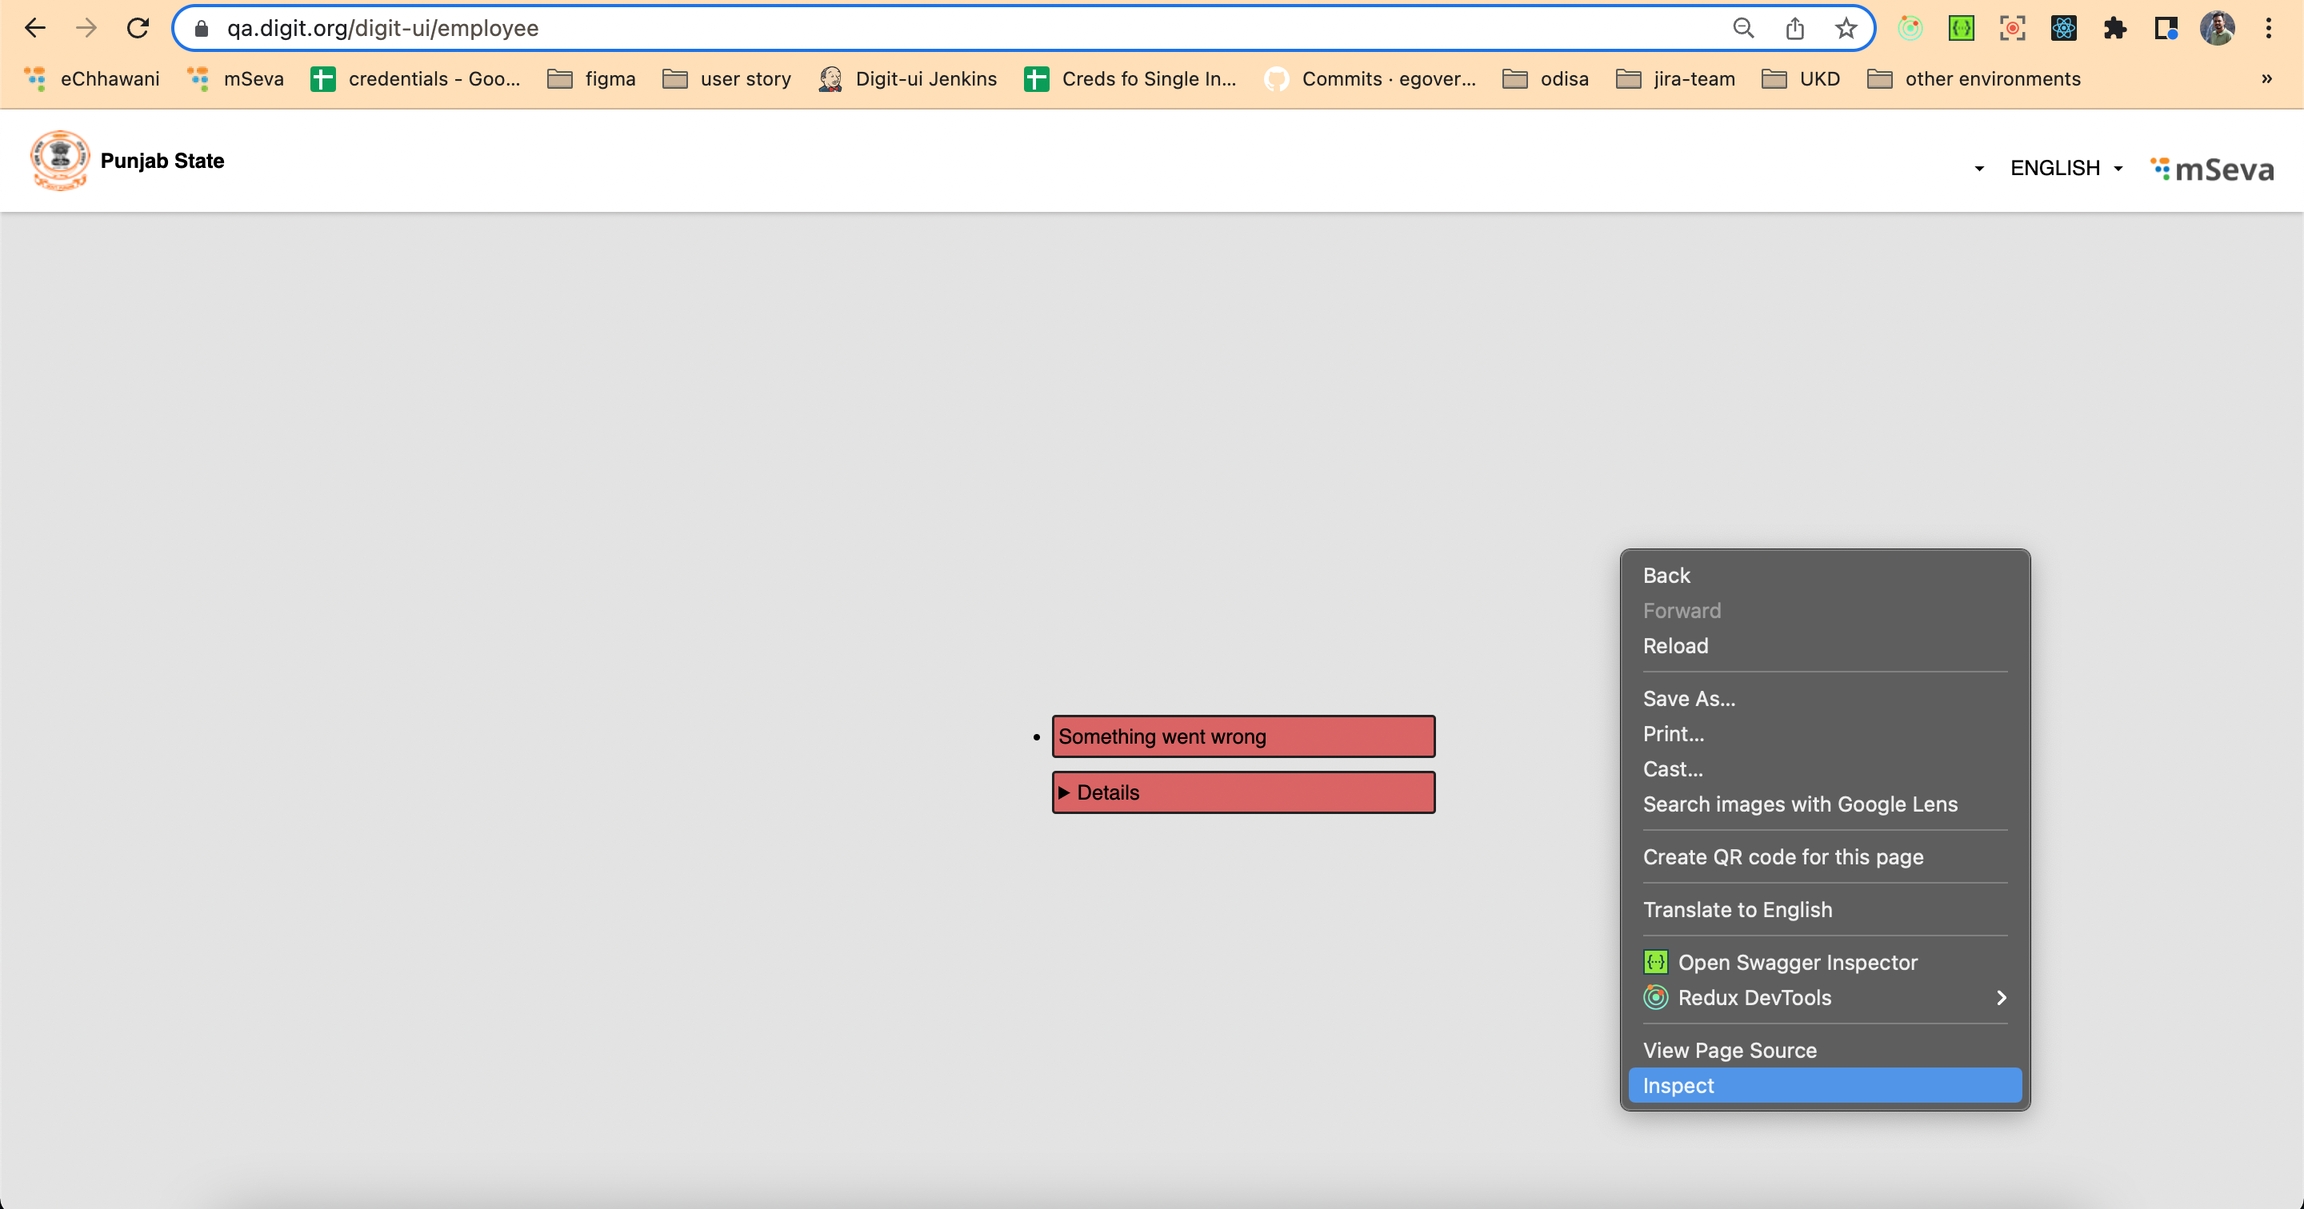Click the bookmark star icon
The width and height of the screenshot is (2304, 1209).
point(1846,28)
